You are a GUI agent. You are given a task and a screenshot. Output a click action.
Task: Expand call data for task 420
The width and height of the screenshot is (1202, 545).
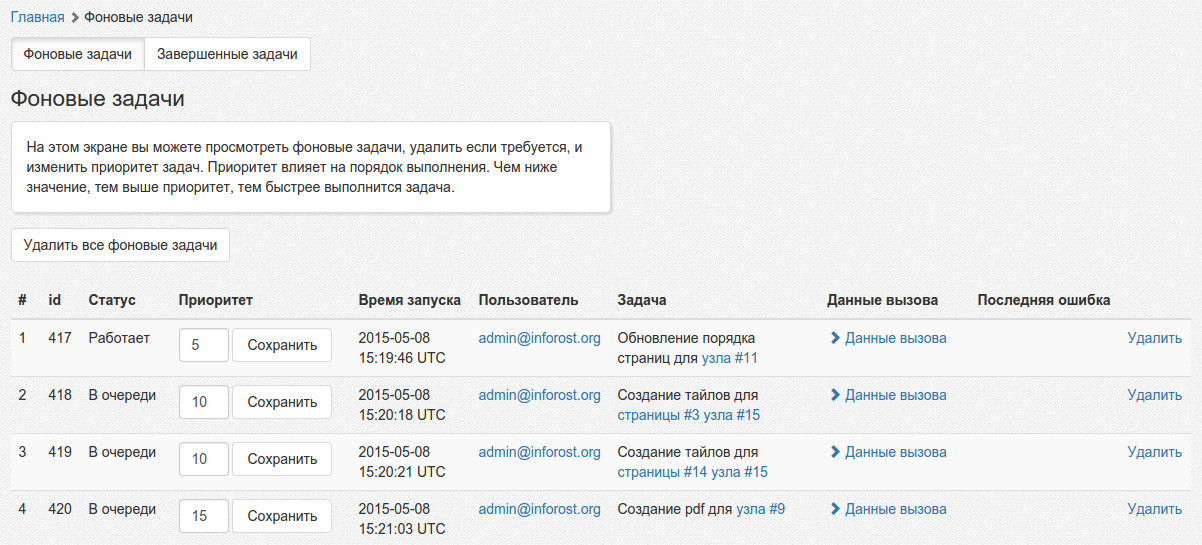click(888, 509)
